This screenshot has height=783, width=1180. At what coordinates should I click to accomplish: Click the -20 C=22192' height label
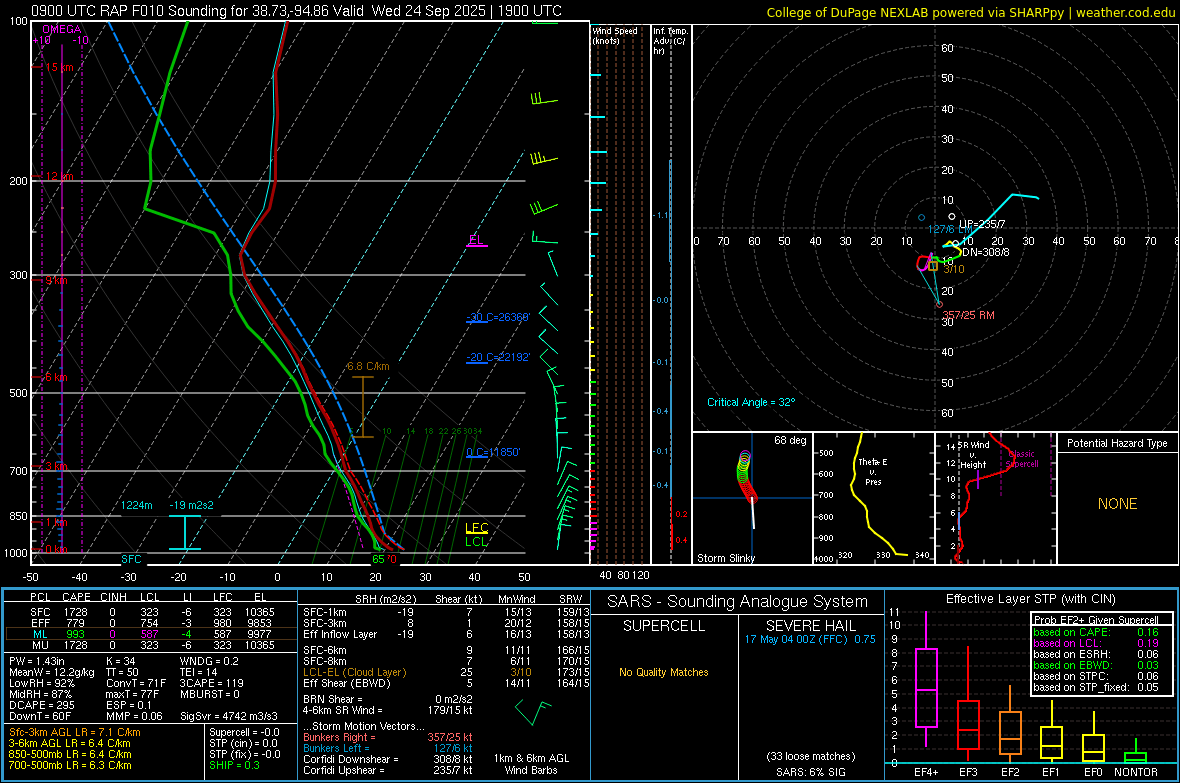[498, 357]
